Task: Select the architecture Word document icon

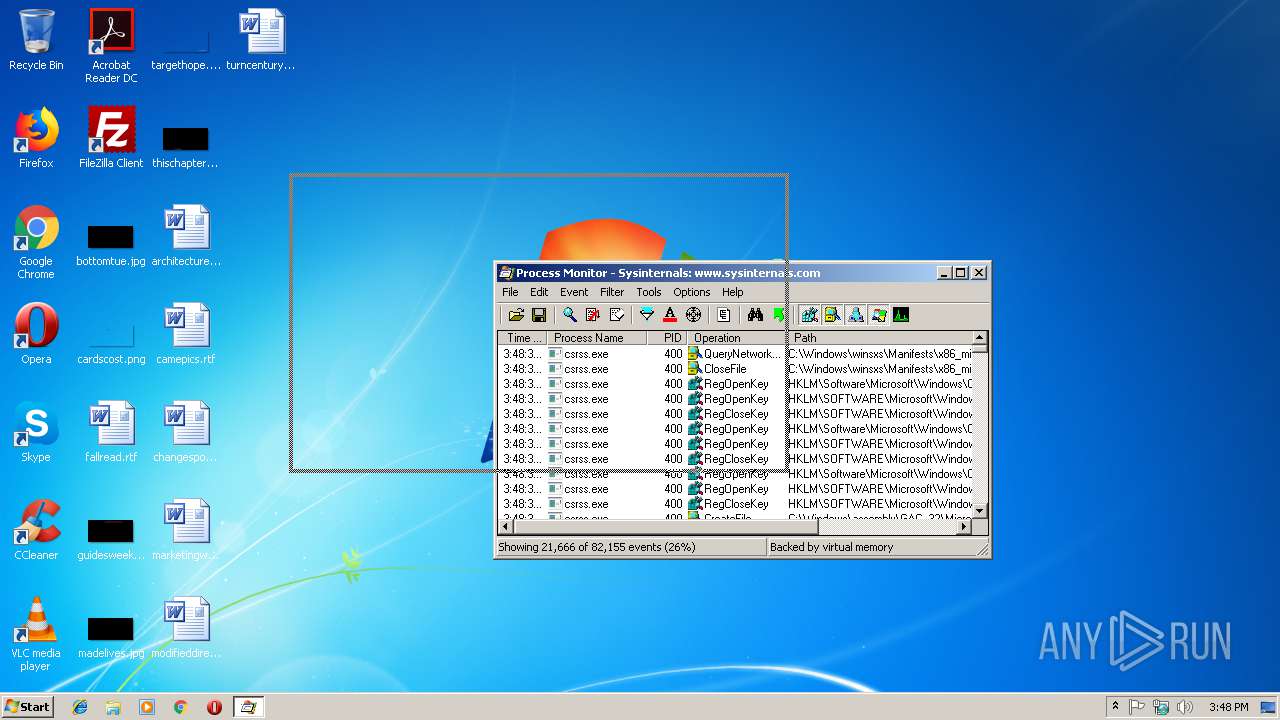Action: pyautogui.click(x=186, y=236)
